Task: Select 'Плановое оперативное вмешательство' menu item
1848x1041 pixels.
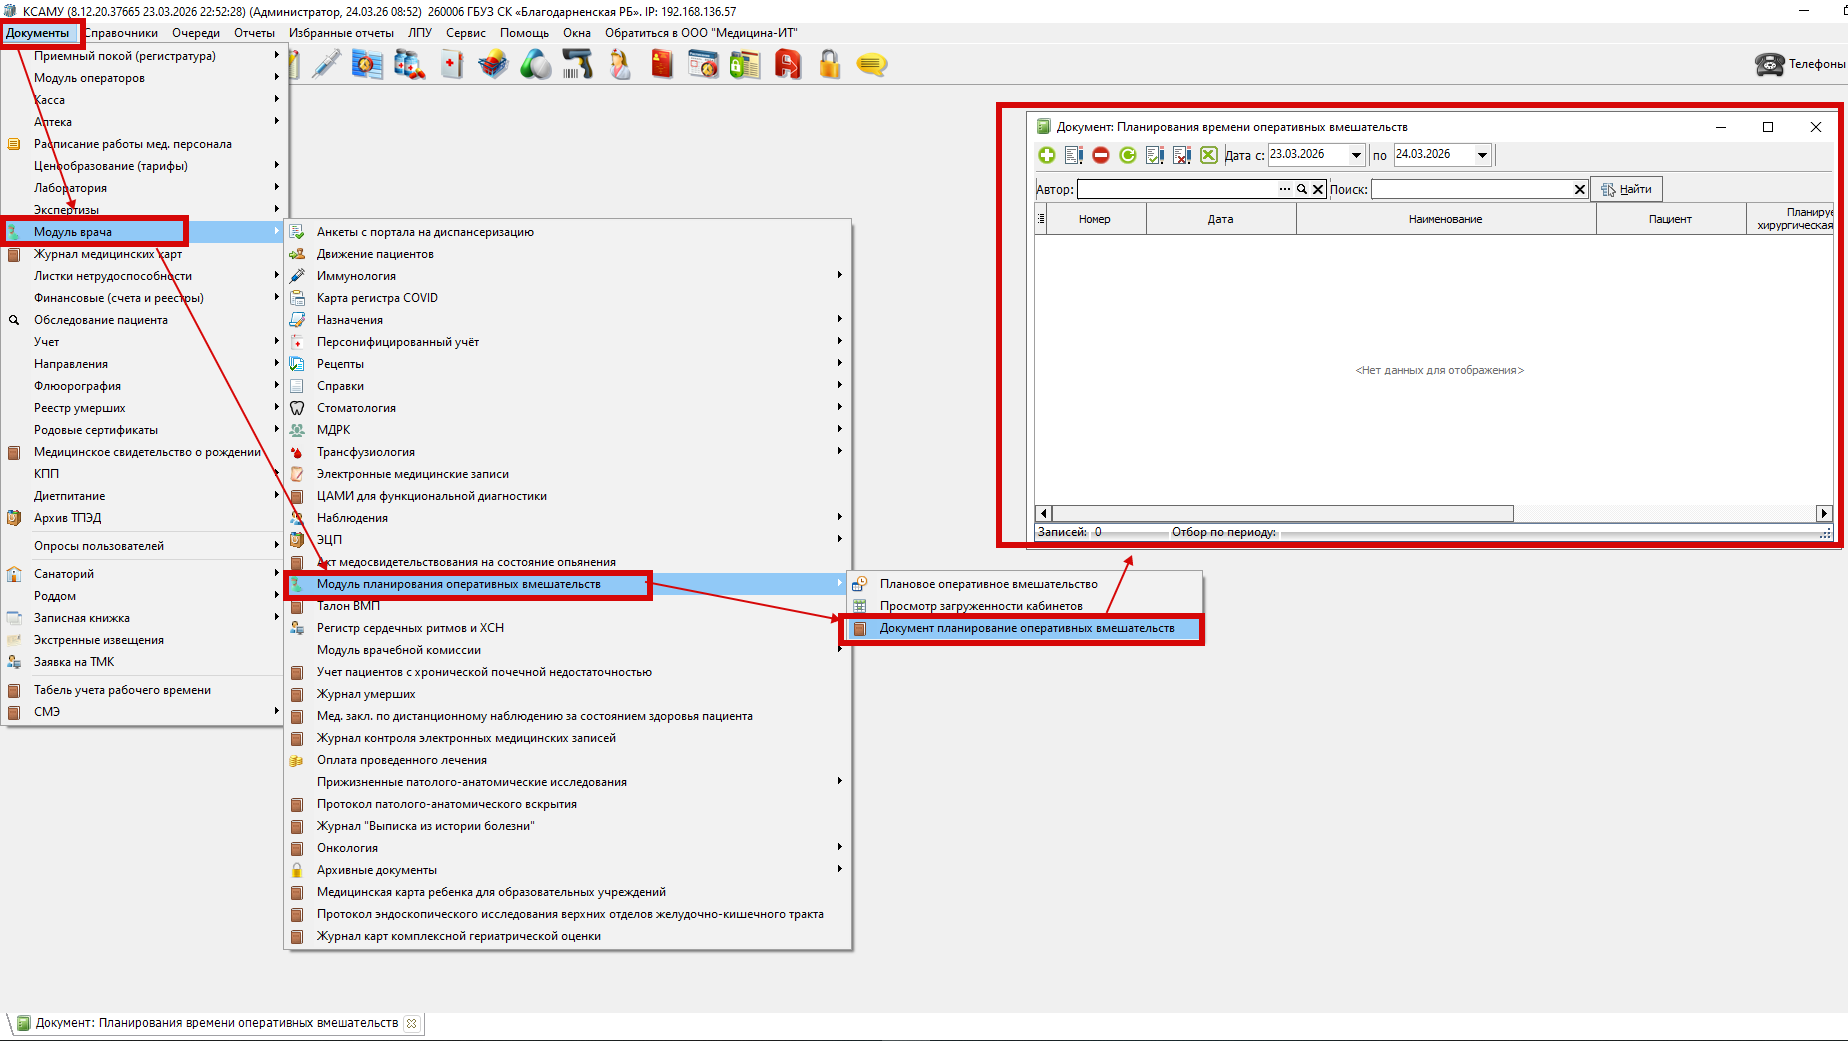Action: 988,584
